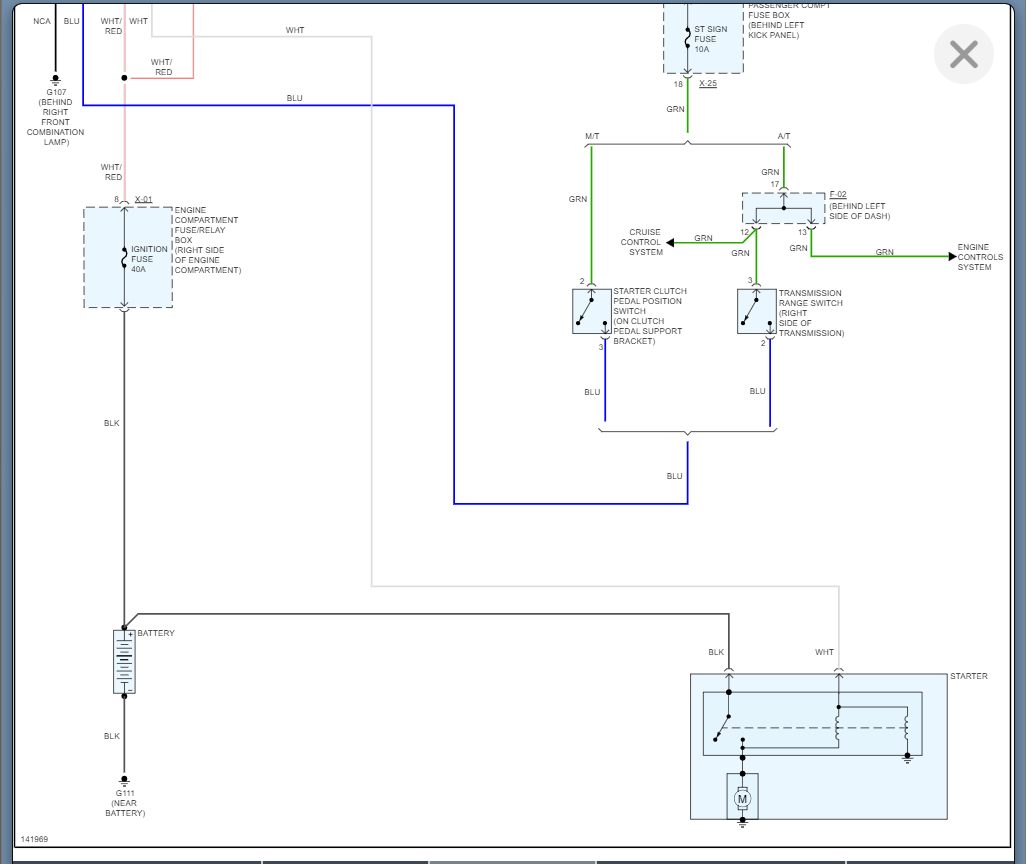The height and width of the screenshot is (864, 1026).
Task: Close the wiring diagram viewer
Action: coord(963,54)
